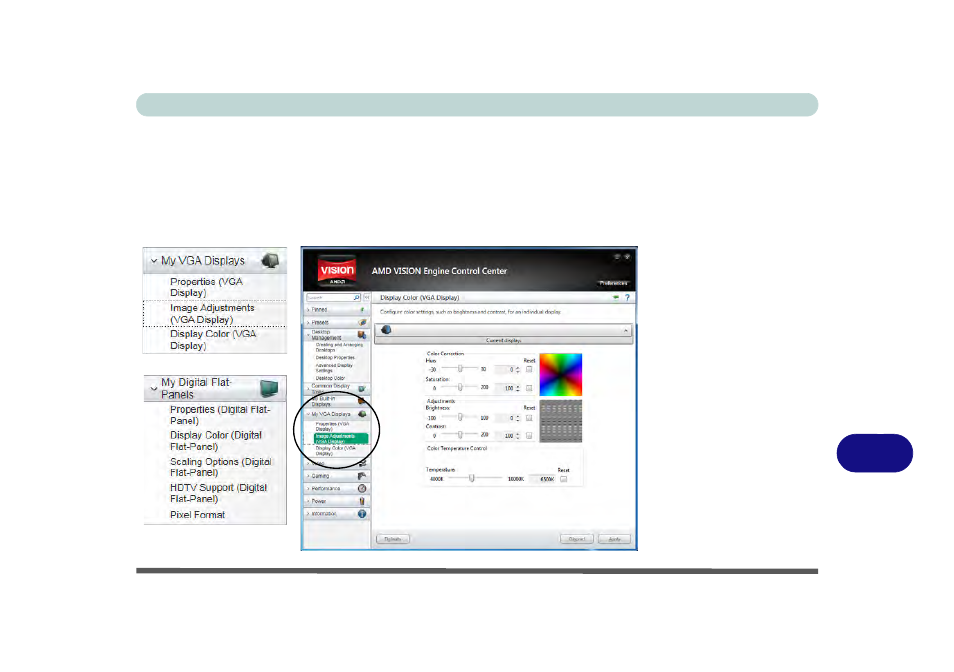
Task: Click the Common Display Tasks icon
Action: pos(362,388)
